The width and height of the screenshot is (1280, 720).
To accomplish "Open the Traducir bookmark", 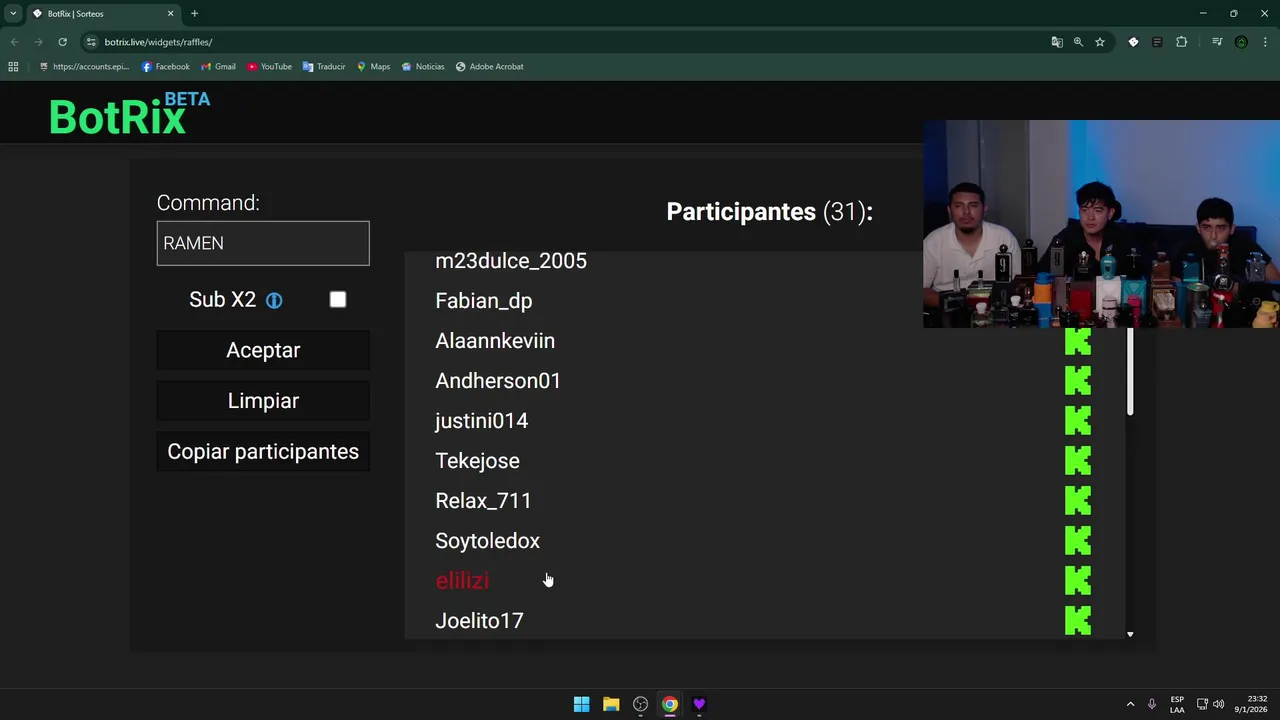I will point(324,67).
